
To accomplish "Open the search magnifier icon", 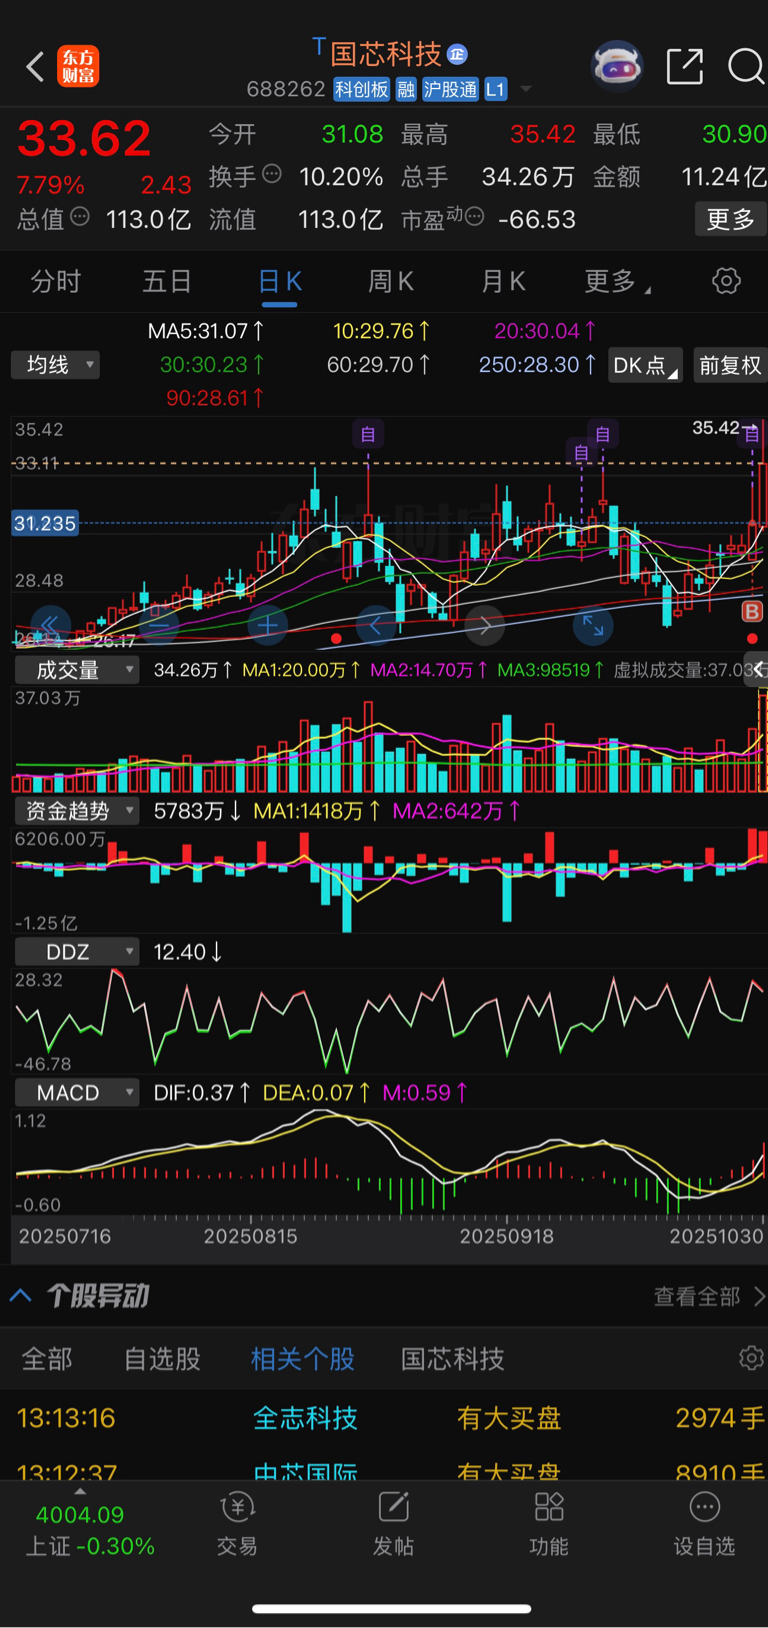I will pos(745,66).
